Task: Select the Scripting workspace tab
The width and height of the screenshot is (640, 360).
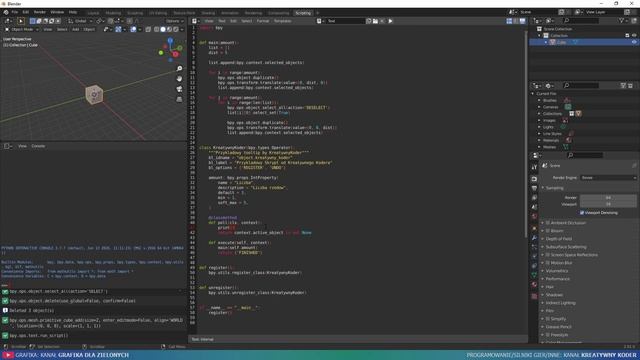Action: click(303, 13)
